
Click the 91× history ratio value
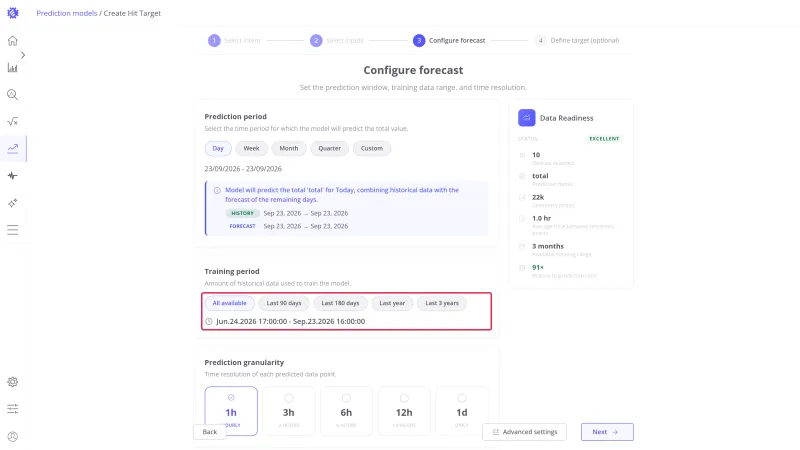point(538,267)
